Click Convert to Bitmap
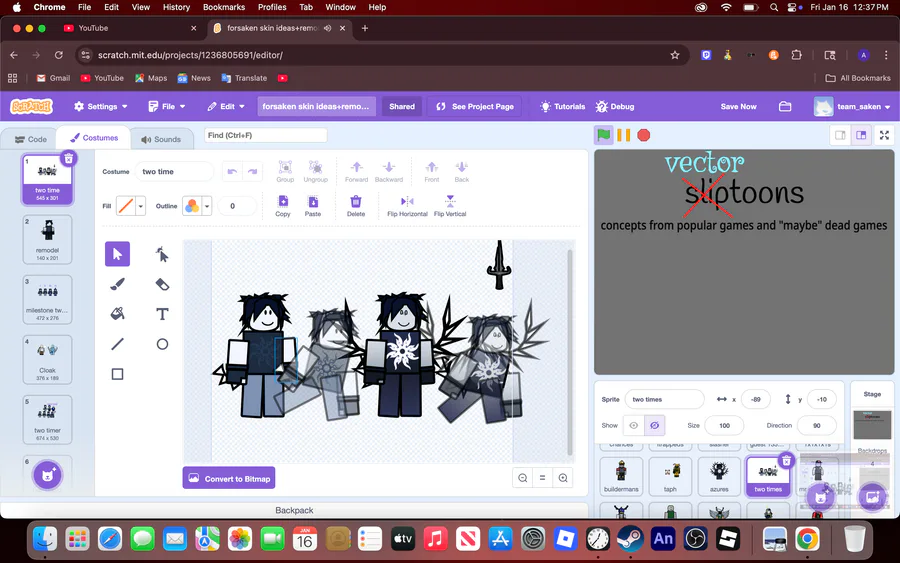This screenshot has height=563, width=900. [x=229, y=478]
